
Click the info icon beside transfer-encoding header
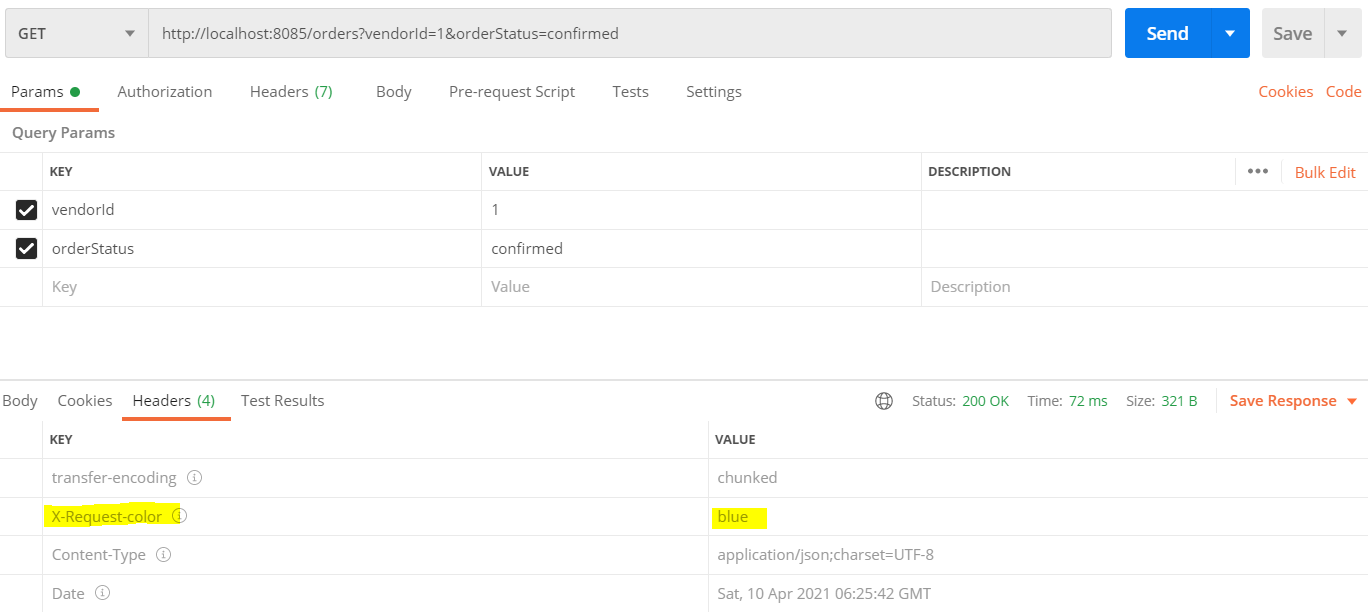click(196, 477)
